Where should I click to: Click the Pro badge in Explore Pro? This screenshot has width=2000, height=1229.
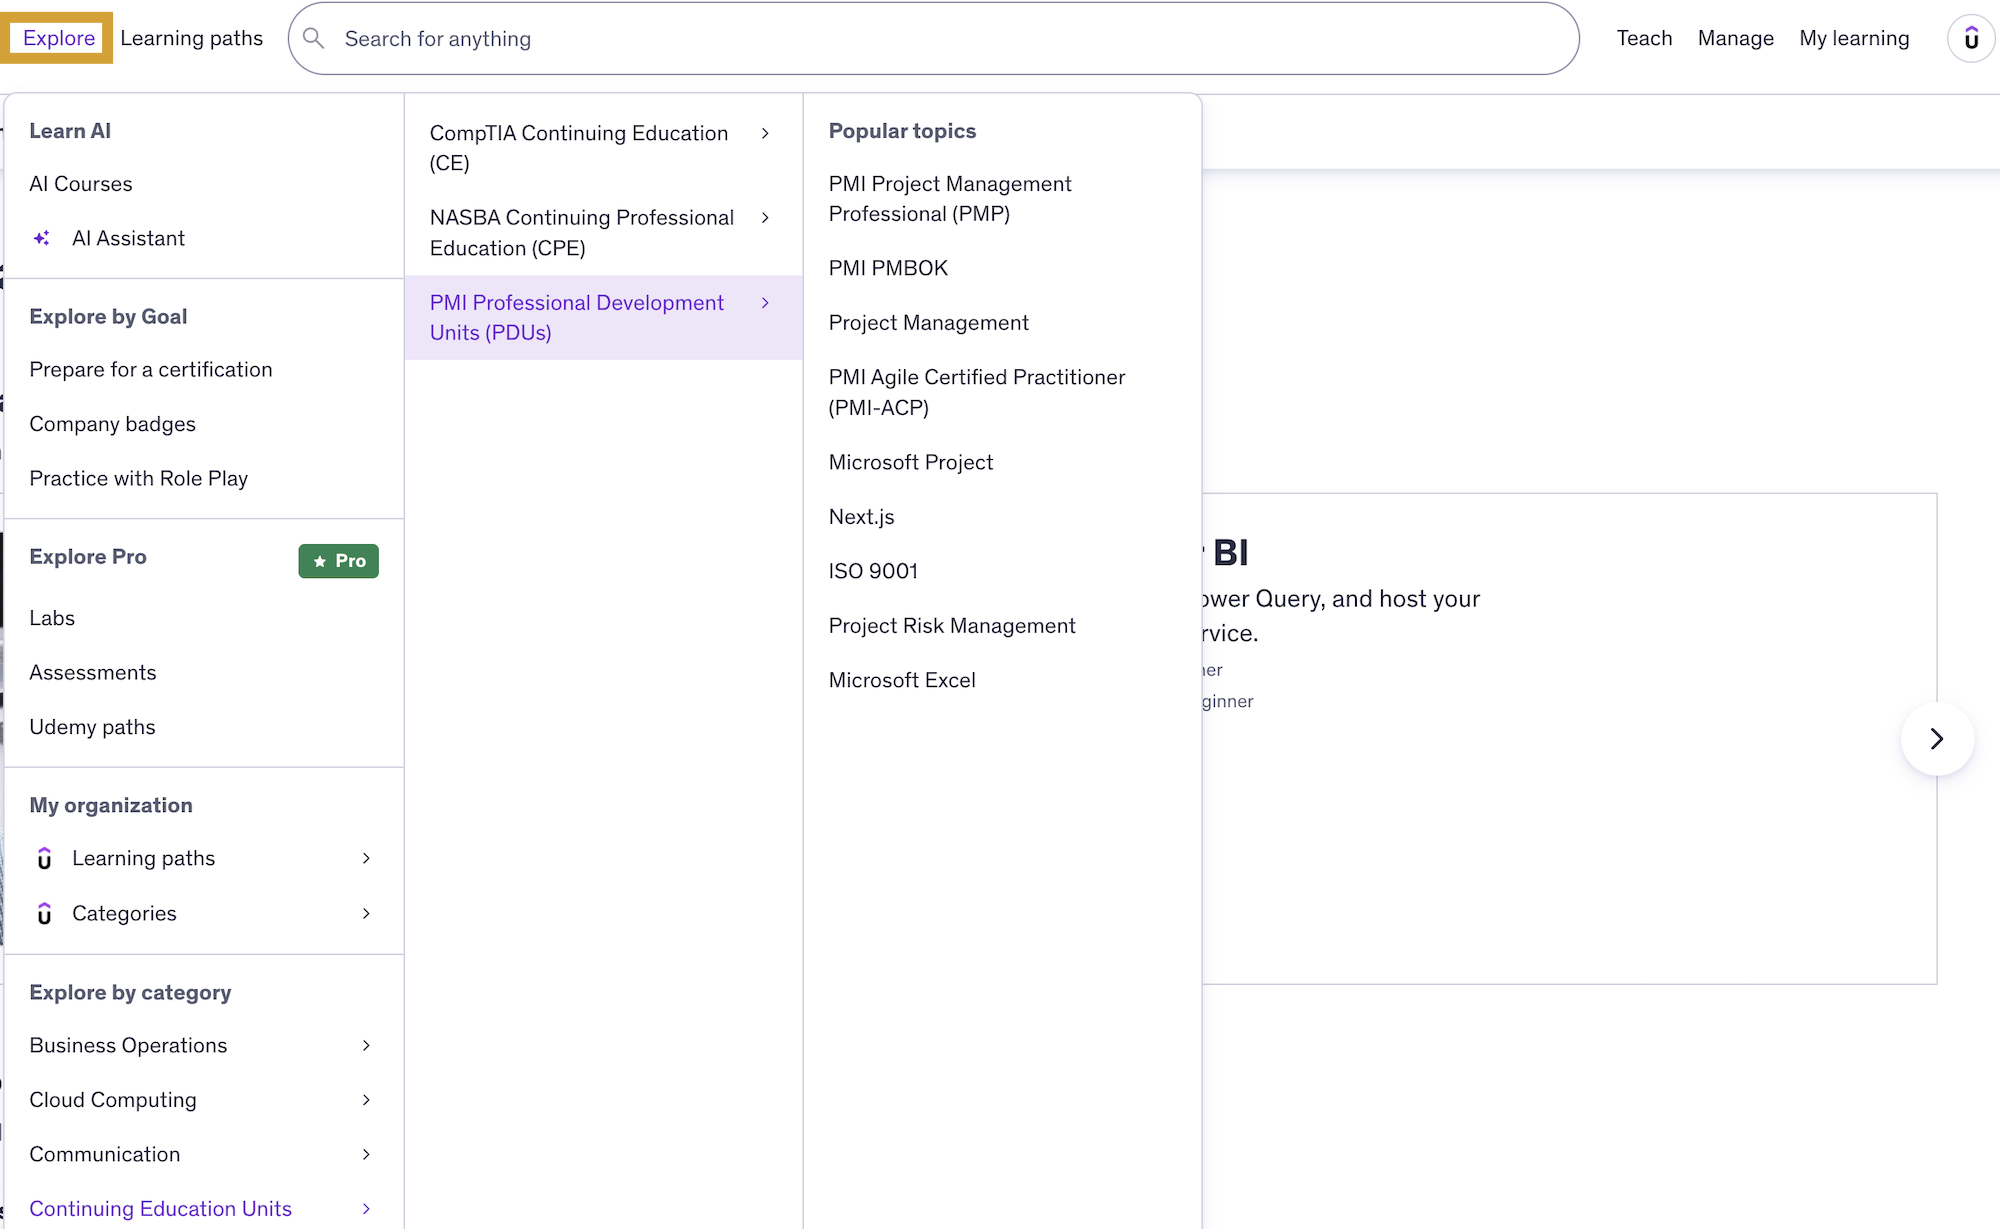point(338,561)
